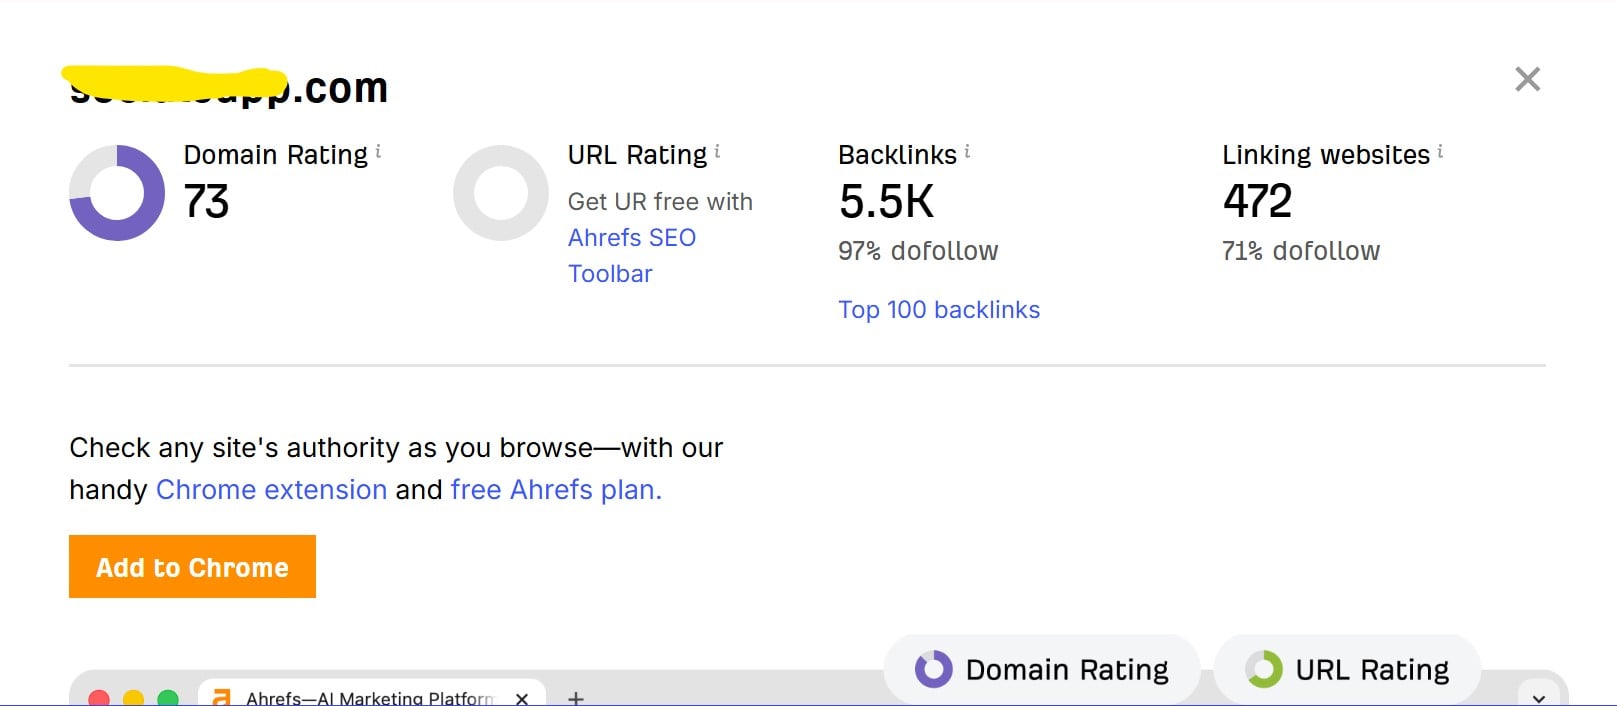Screen dimensions: 1617x706
Task: Open the free Ahrefs plan link
Action: pos(556,490)
